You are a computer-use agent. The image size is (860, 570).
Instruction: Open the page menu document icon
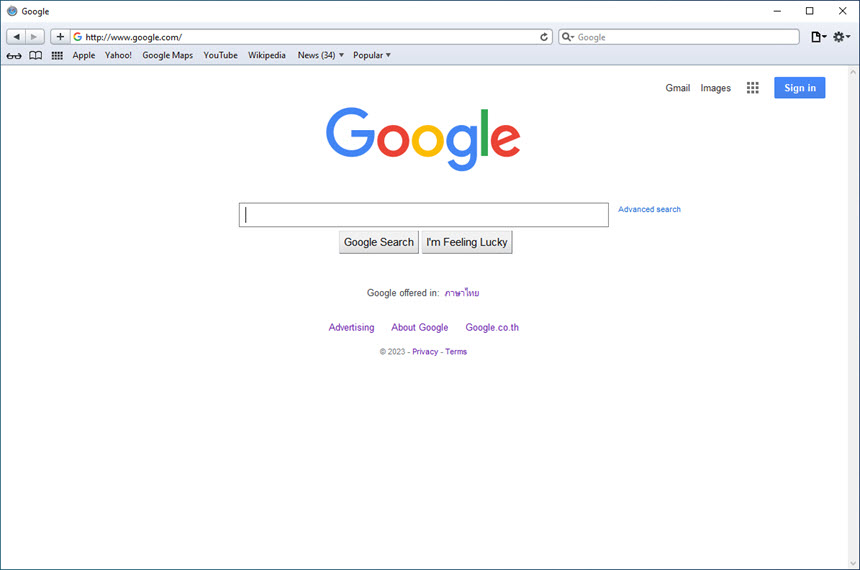pos(818,37)
